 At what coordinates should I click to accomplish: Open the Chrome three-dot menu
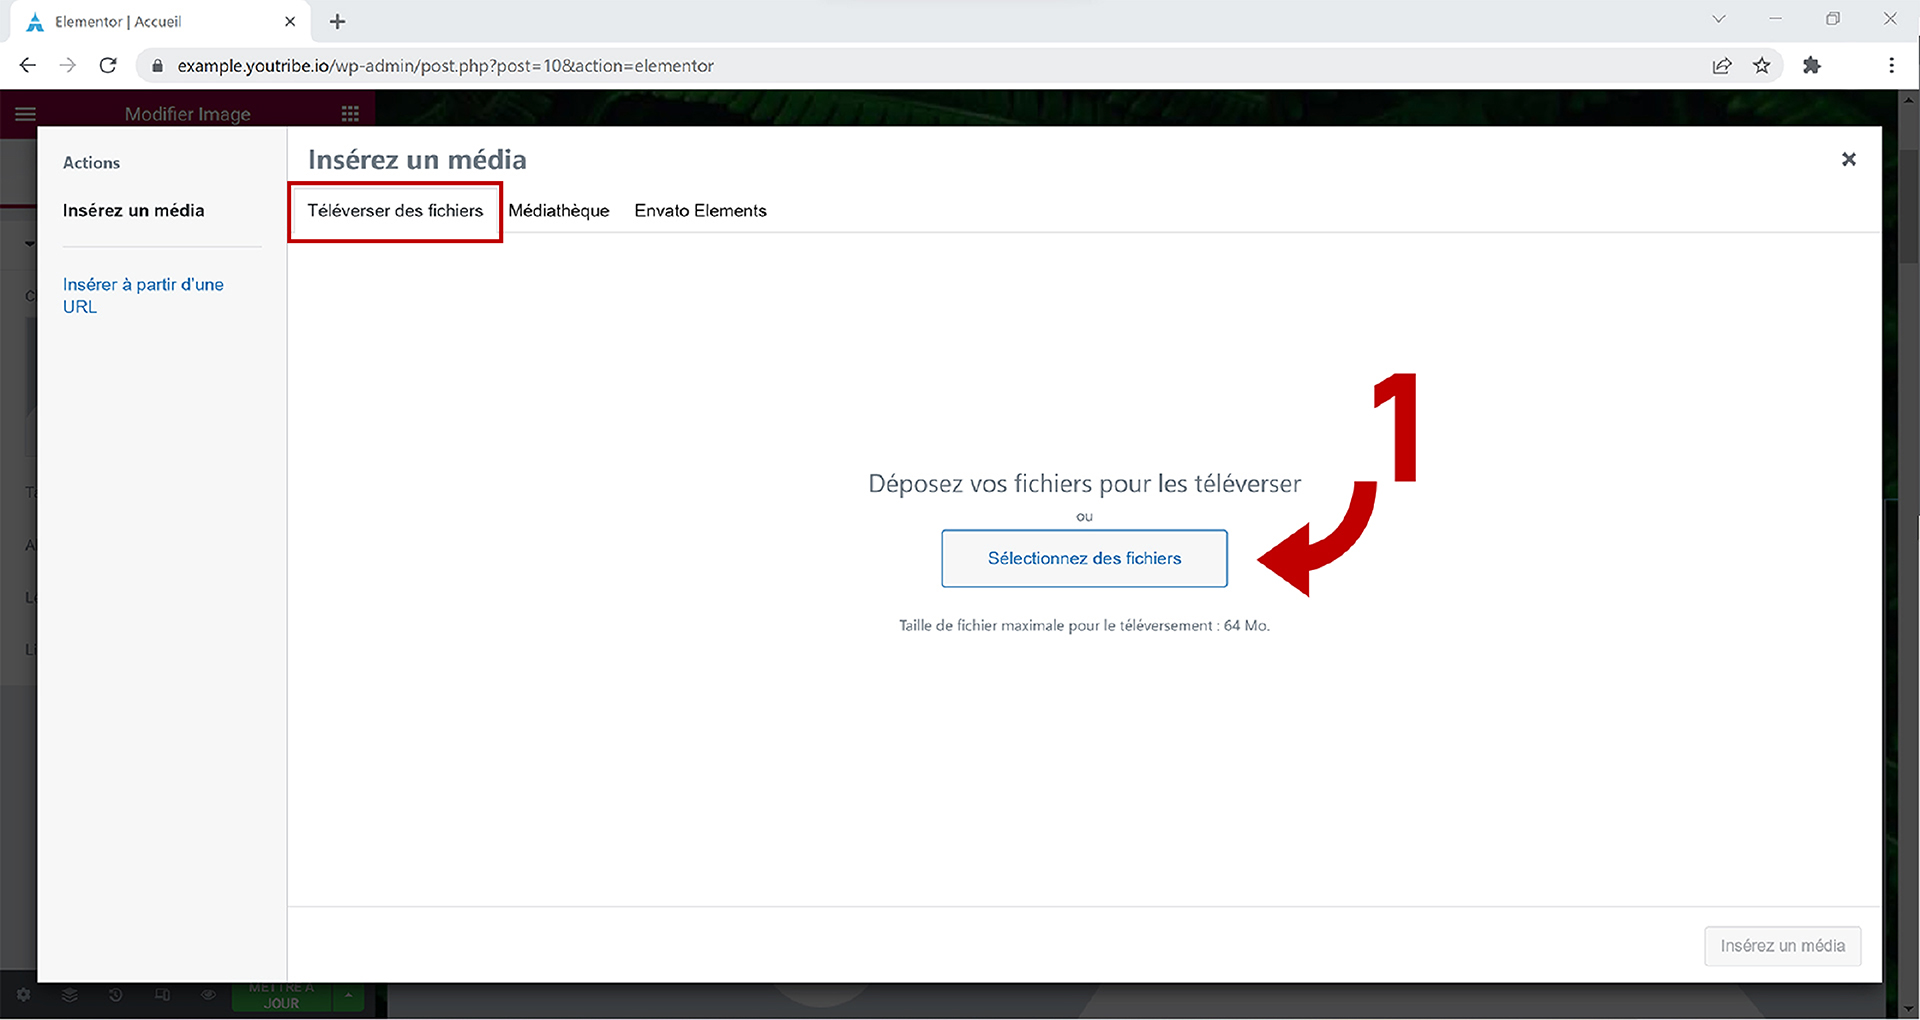[1890, 66]
